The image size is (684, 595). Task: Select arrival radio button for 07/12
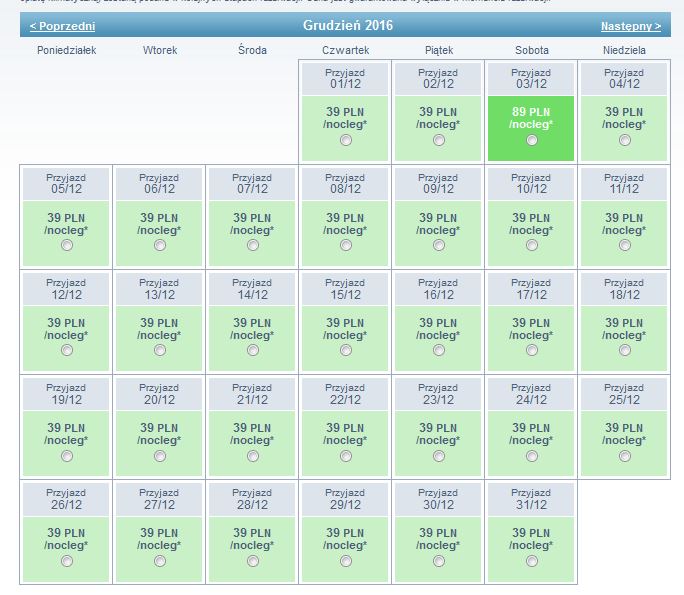tap(253, 245)
